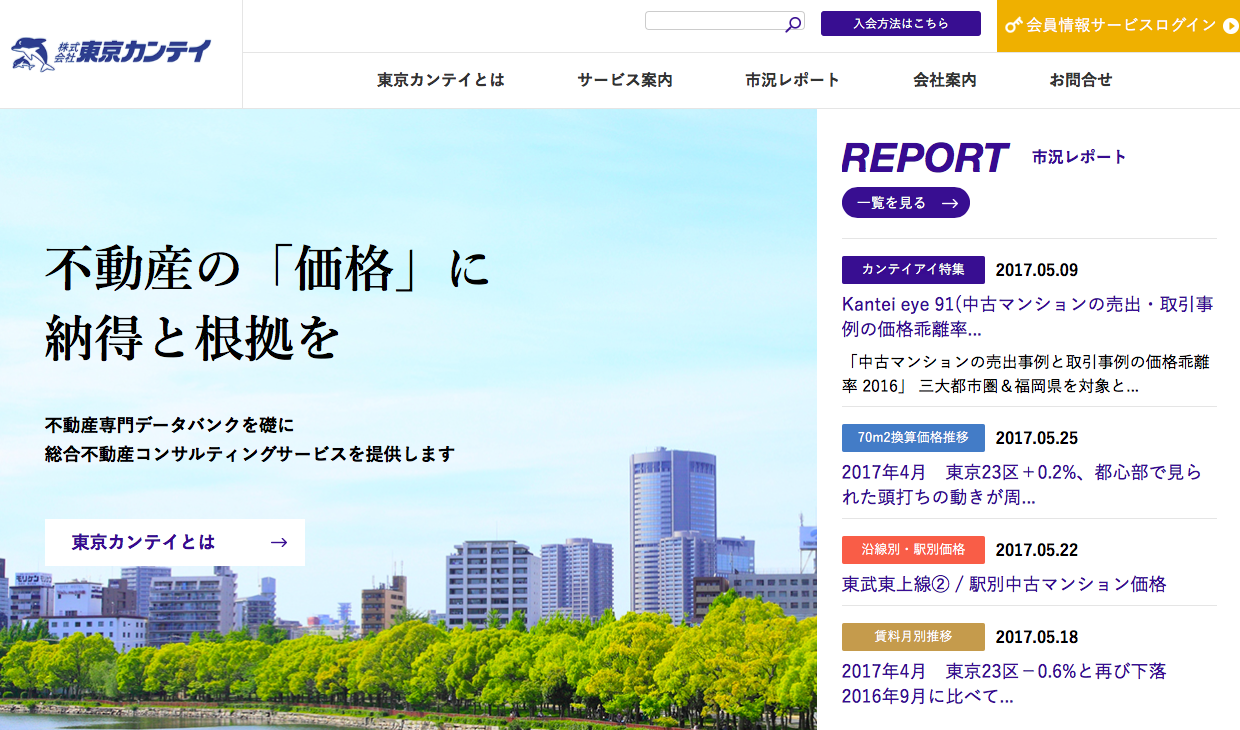Open the 入会方法はこちら button
This screenshot has height=730, width=1240.
point(900,23)
